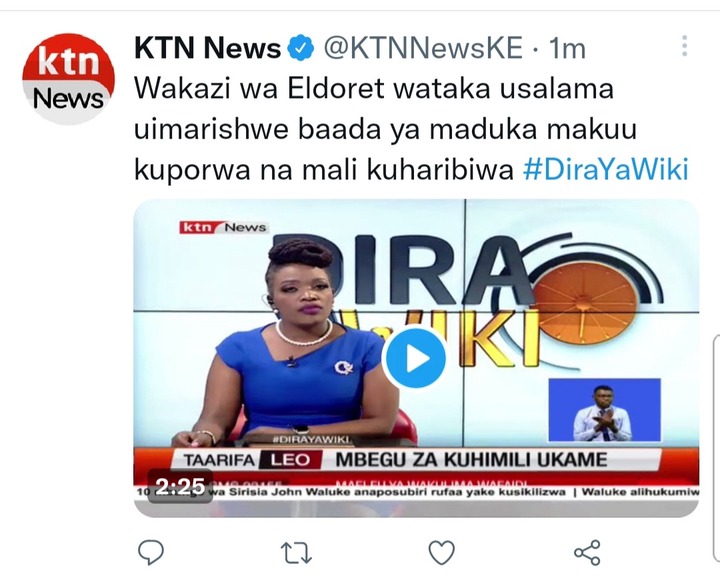Click the blue verified badge
Viewport: 720px width, 586px height.
click(300, 48)
